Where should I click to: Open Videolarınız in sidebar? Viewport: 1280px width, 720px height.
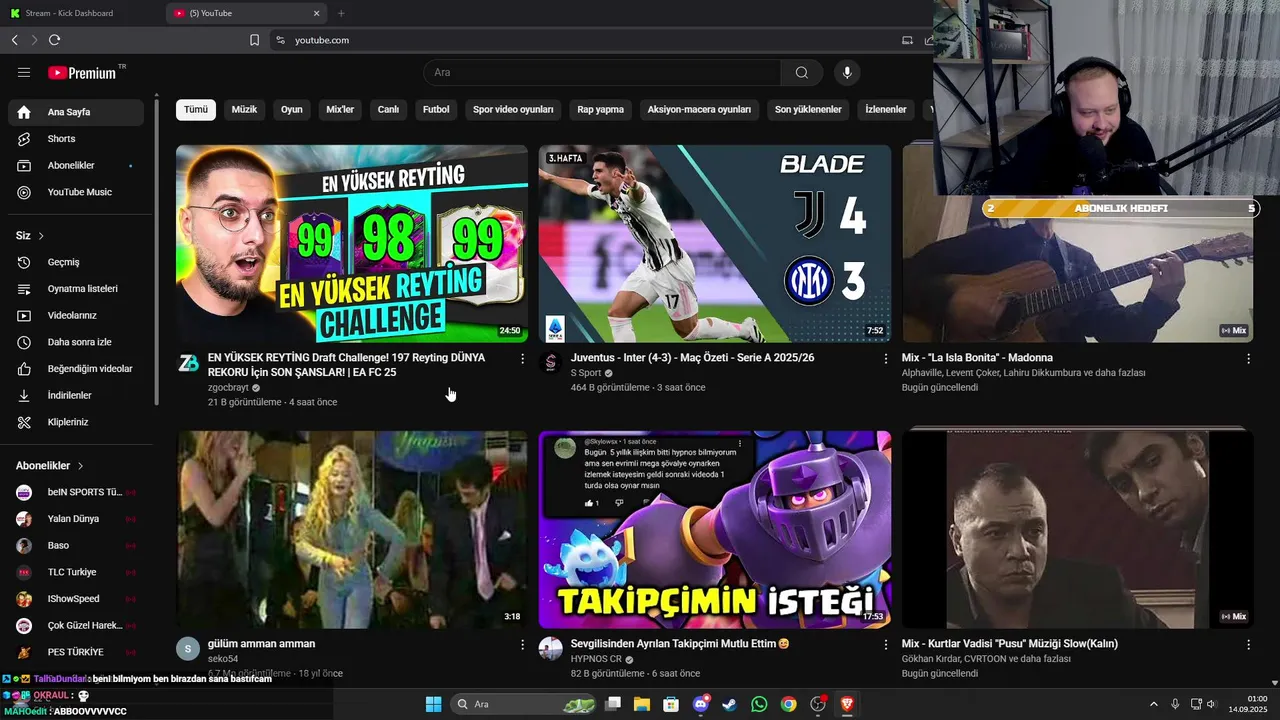(76, 315)
